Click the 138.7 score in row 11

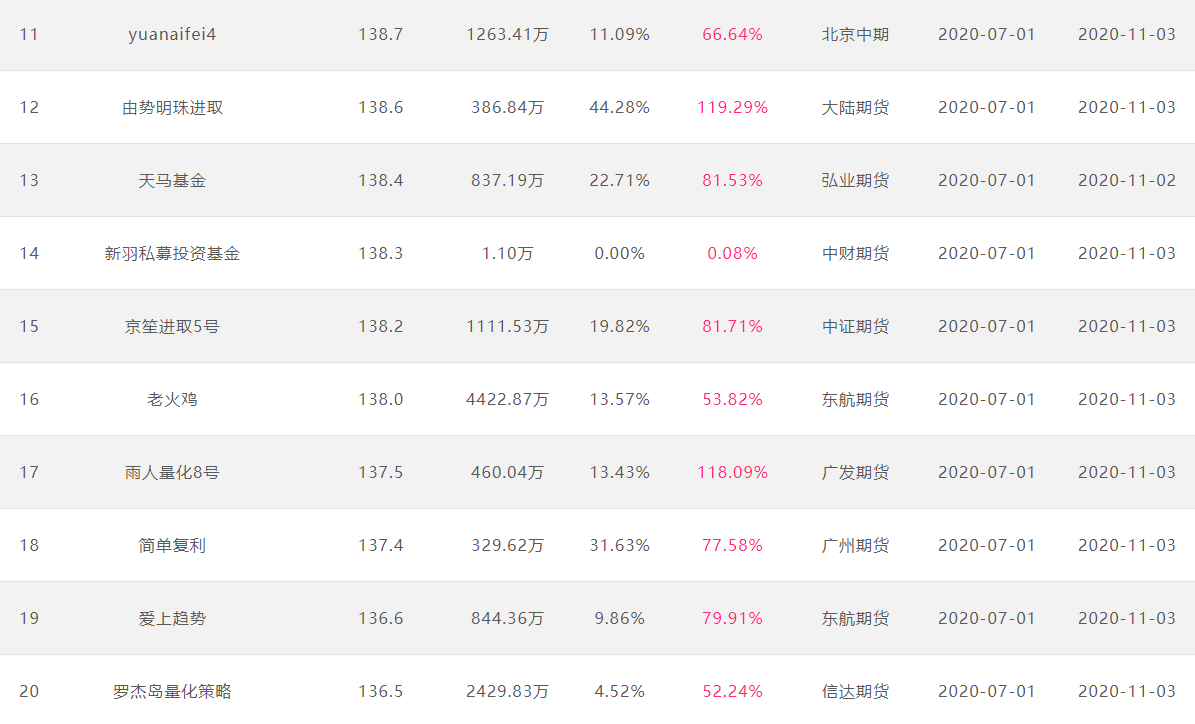(380, 34)
